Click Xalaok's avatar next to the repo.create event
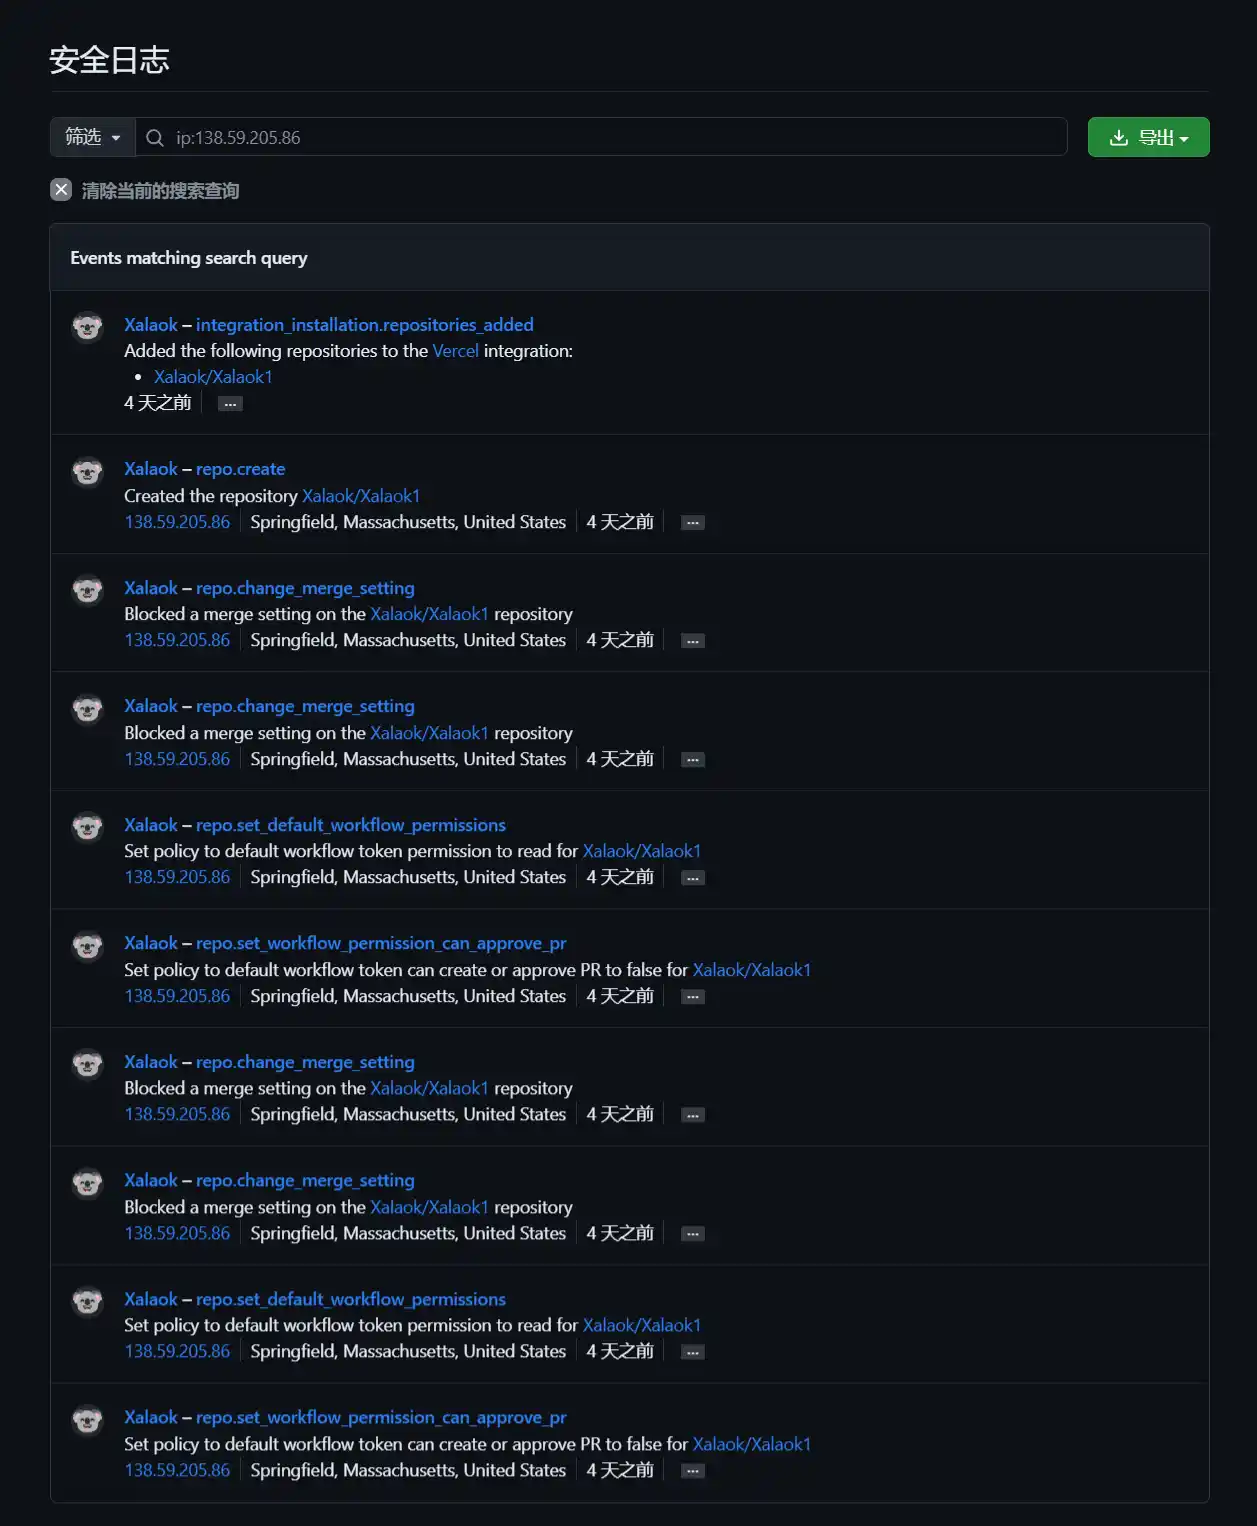Image resolution: width=1257 pixels, height=1526 pixels. coord(87,471)
